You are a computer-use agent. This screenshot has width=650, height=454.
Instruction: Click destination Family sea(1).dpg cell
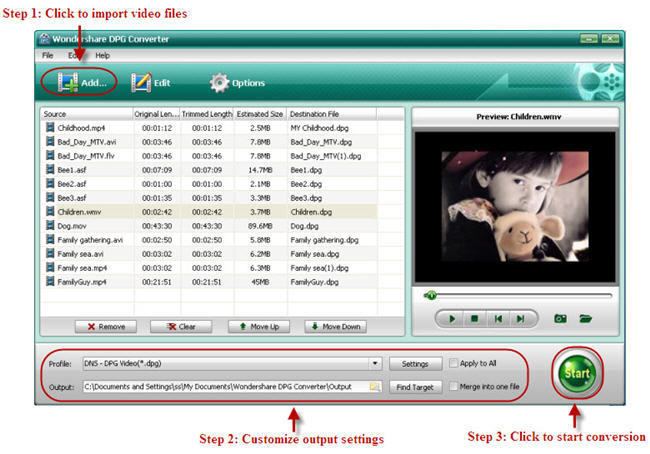pos(319,268)
